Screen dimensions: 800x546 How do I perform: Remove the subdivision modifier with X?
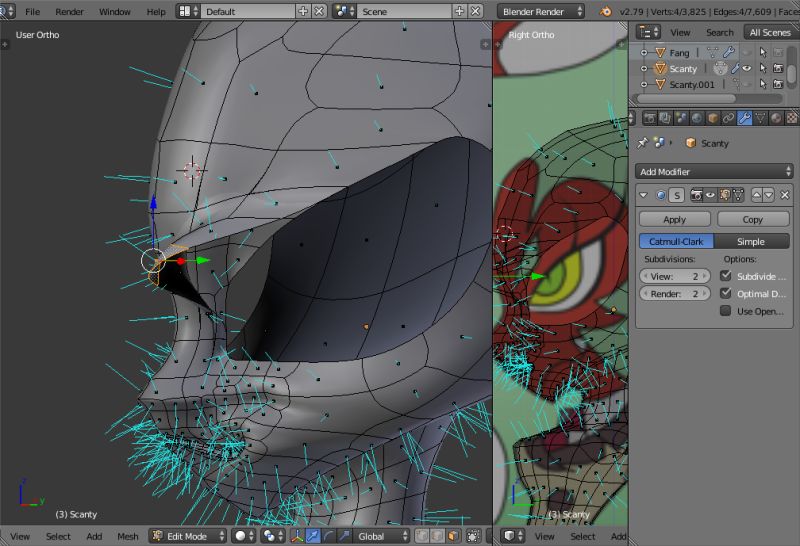click(785, 195)
